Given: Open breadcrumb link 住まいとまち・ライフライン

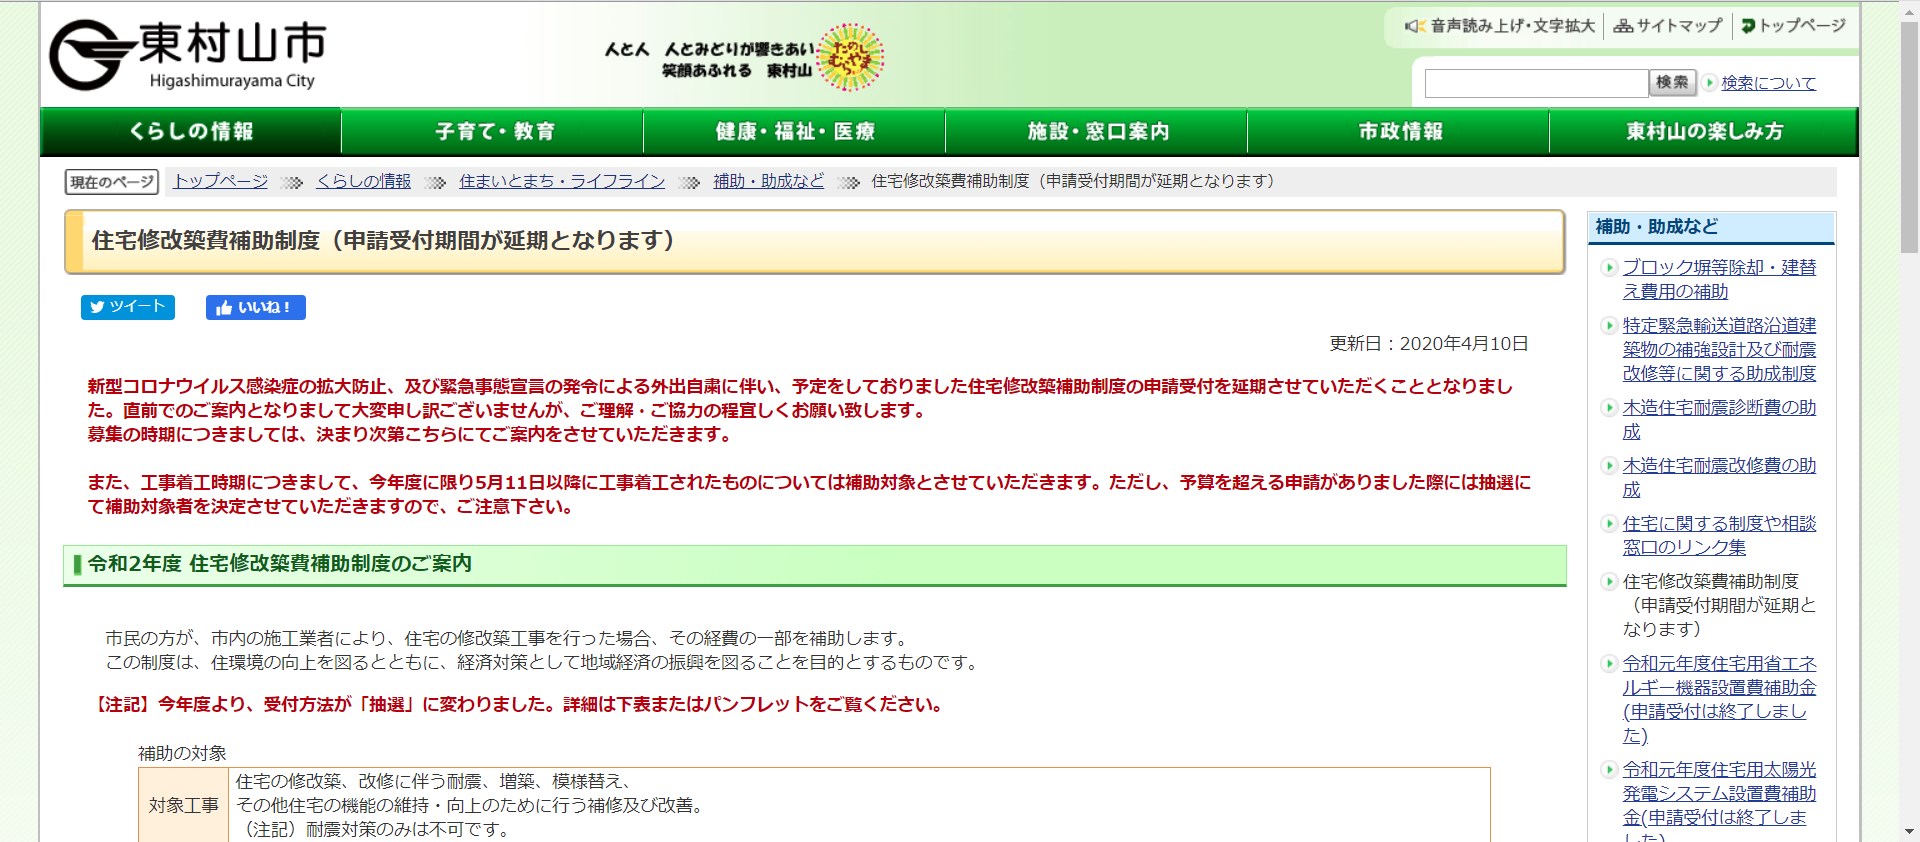Looking at the screenshot, I should pyautogui.click(x=562, y=181).
